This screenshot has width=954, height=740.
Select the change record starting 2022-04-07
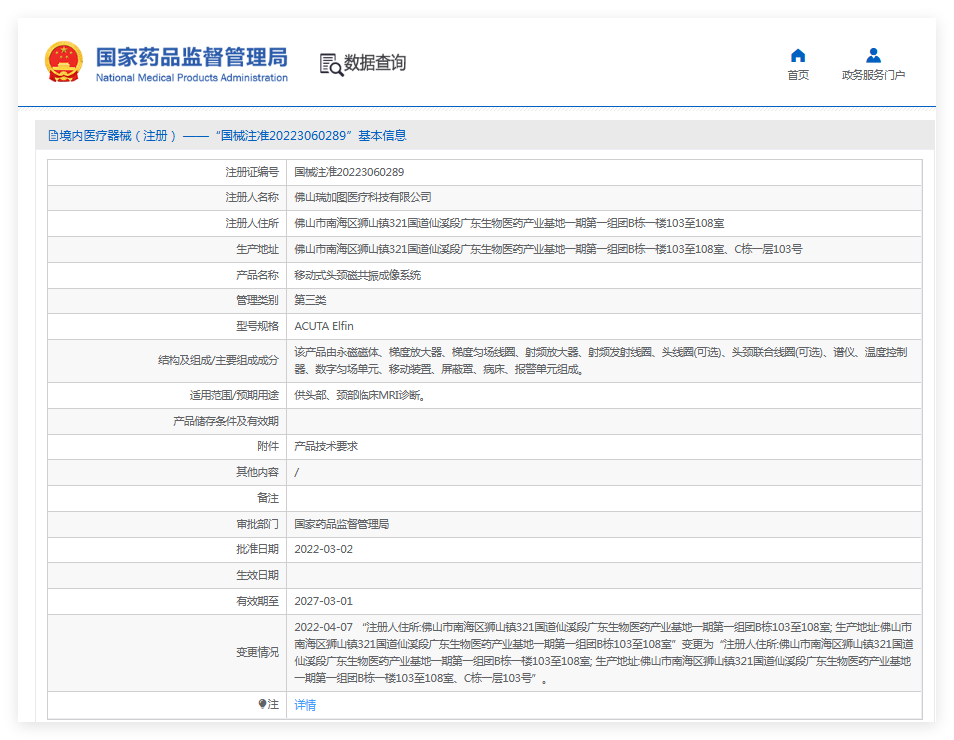click(x=604, y=652)
